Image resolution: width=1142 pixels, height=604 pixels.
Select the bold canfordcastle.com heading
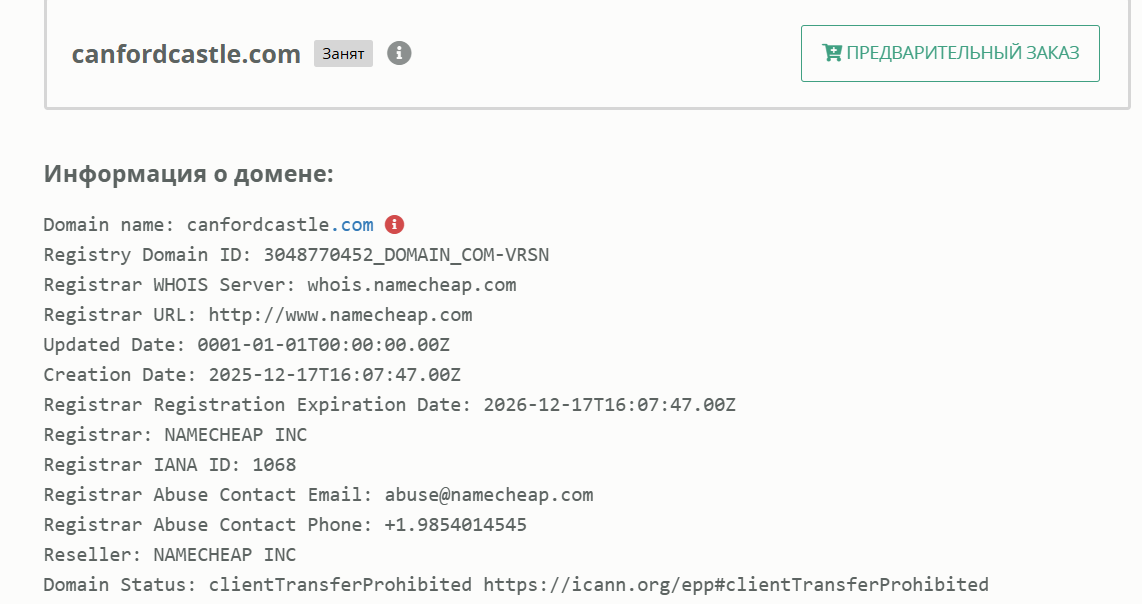coord(186,54)
